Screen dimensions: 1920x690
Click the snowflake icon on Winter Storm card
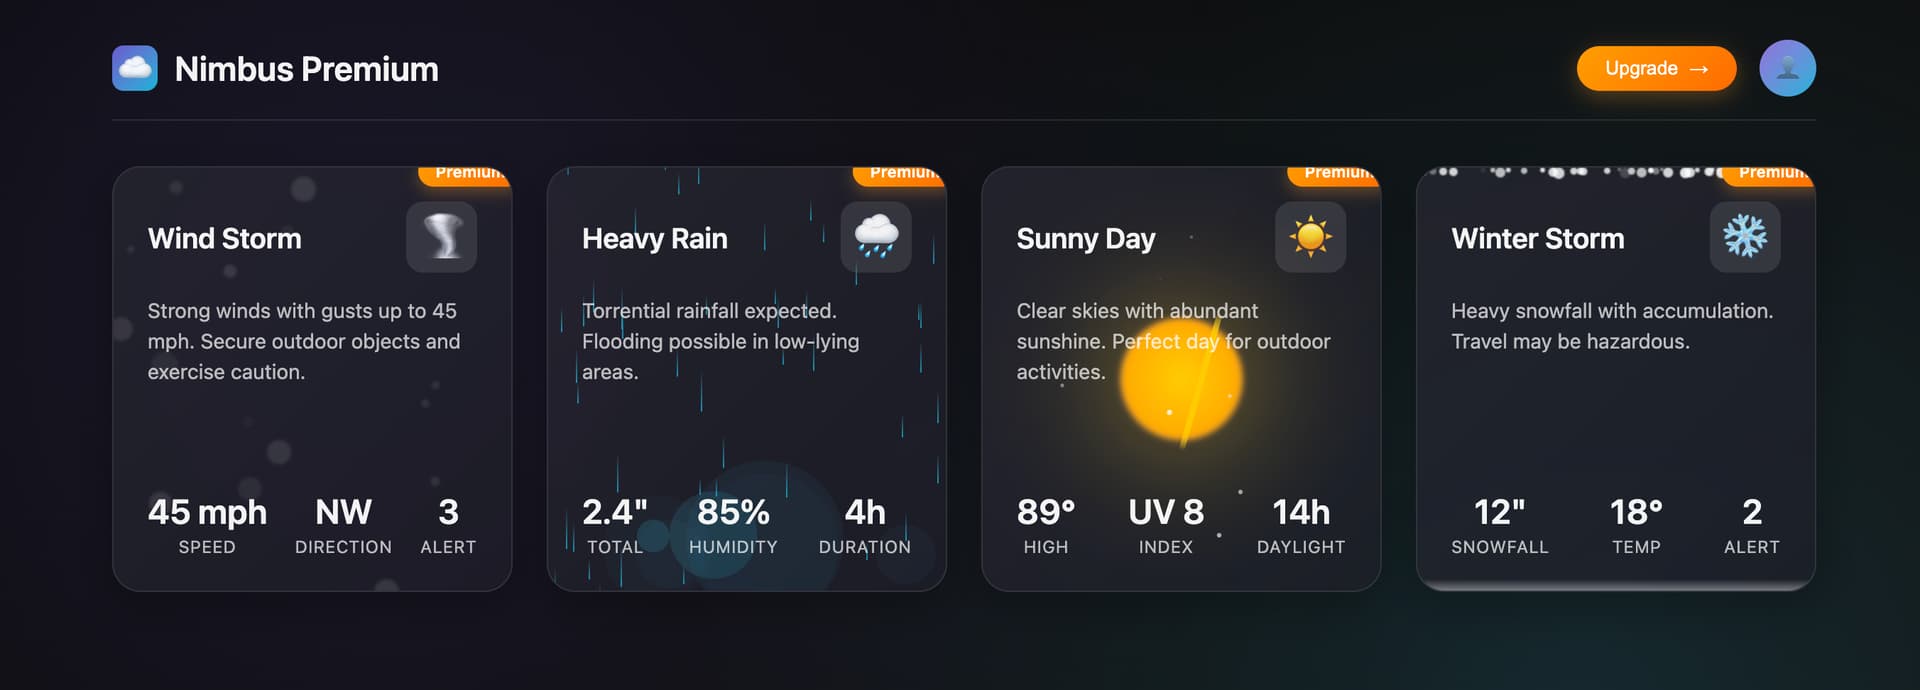(1745, 237)
